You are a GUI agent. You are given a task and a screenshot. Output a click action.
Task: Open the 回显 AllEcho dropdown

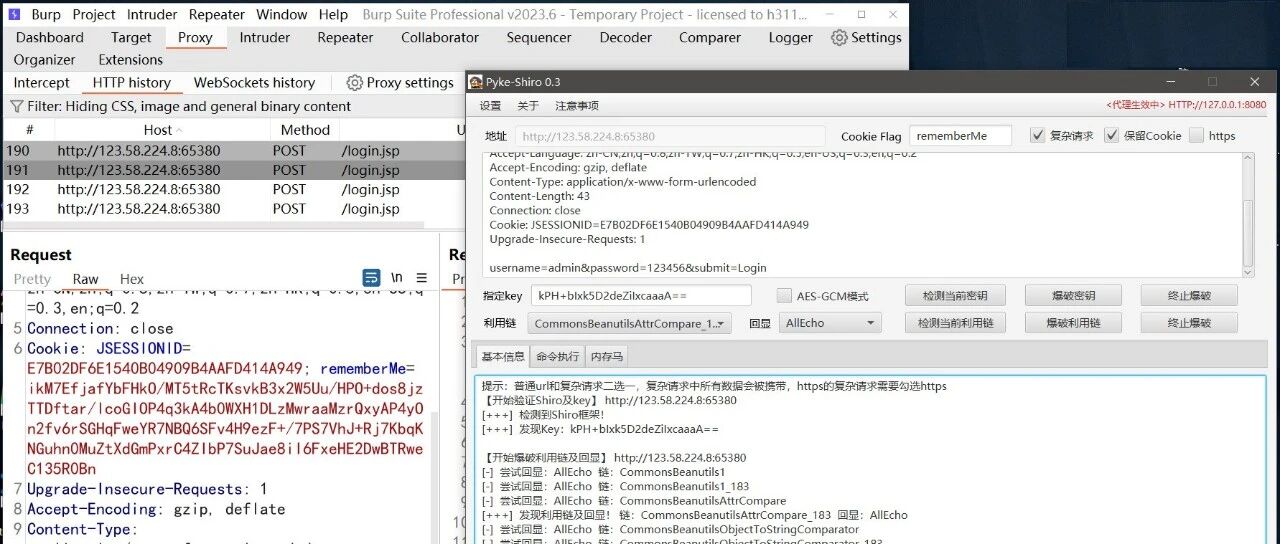click(830, 323)
